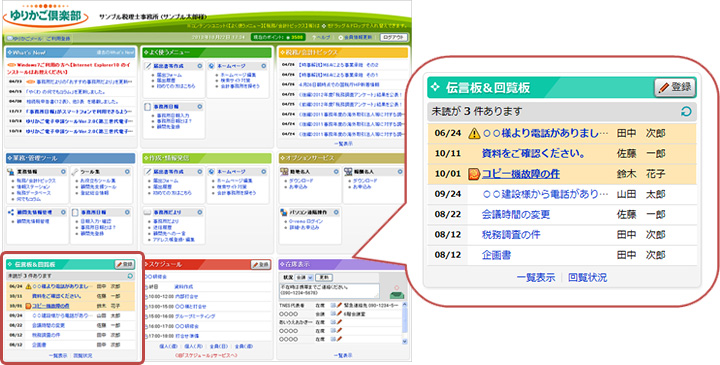This screenshot has height=365, width=720.
Task: Click 税務データベース link under 業務情報
Action: (33, 193)
